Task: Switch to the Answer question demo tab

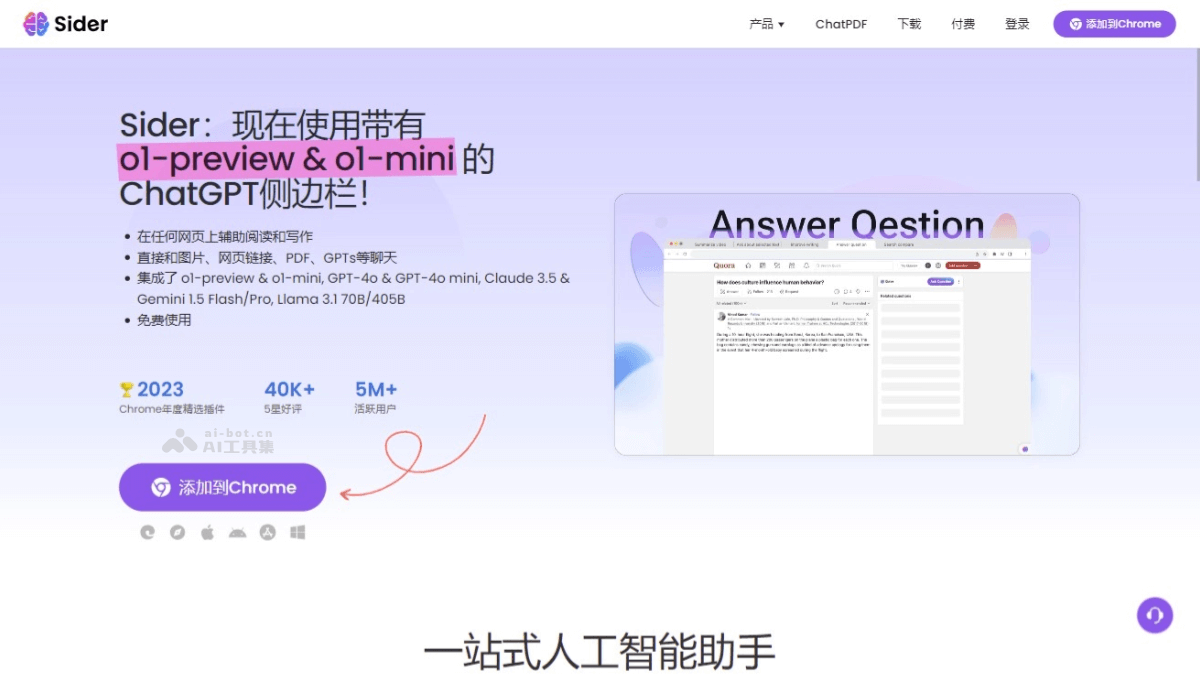Action: coord(850,244)
